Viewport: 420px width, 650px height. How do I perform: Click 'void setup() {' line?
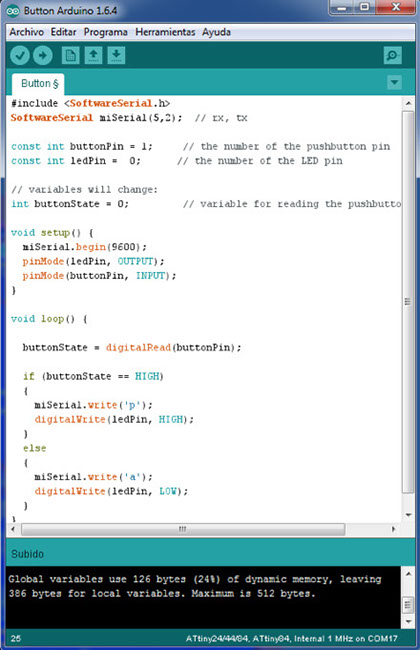click(52, 233)
